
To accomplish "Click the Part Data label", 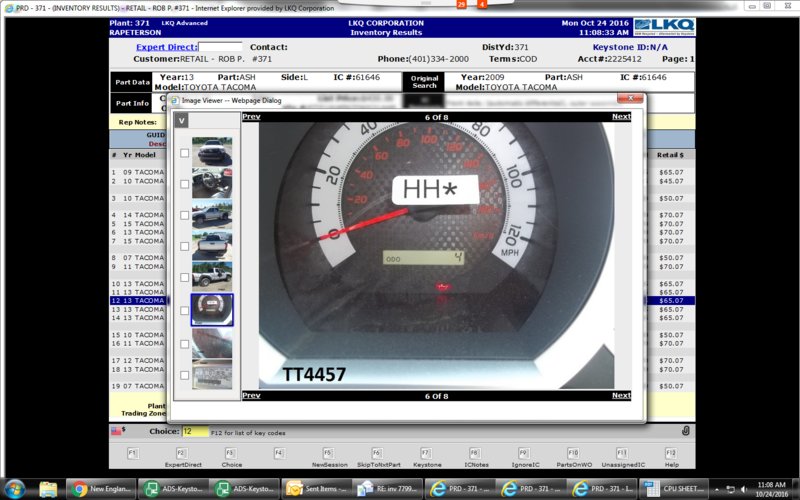I will tap(132, 82).
